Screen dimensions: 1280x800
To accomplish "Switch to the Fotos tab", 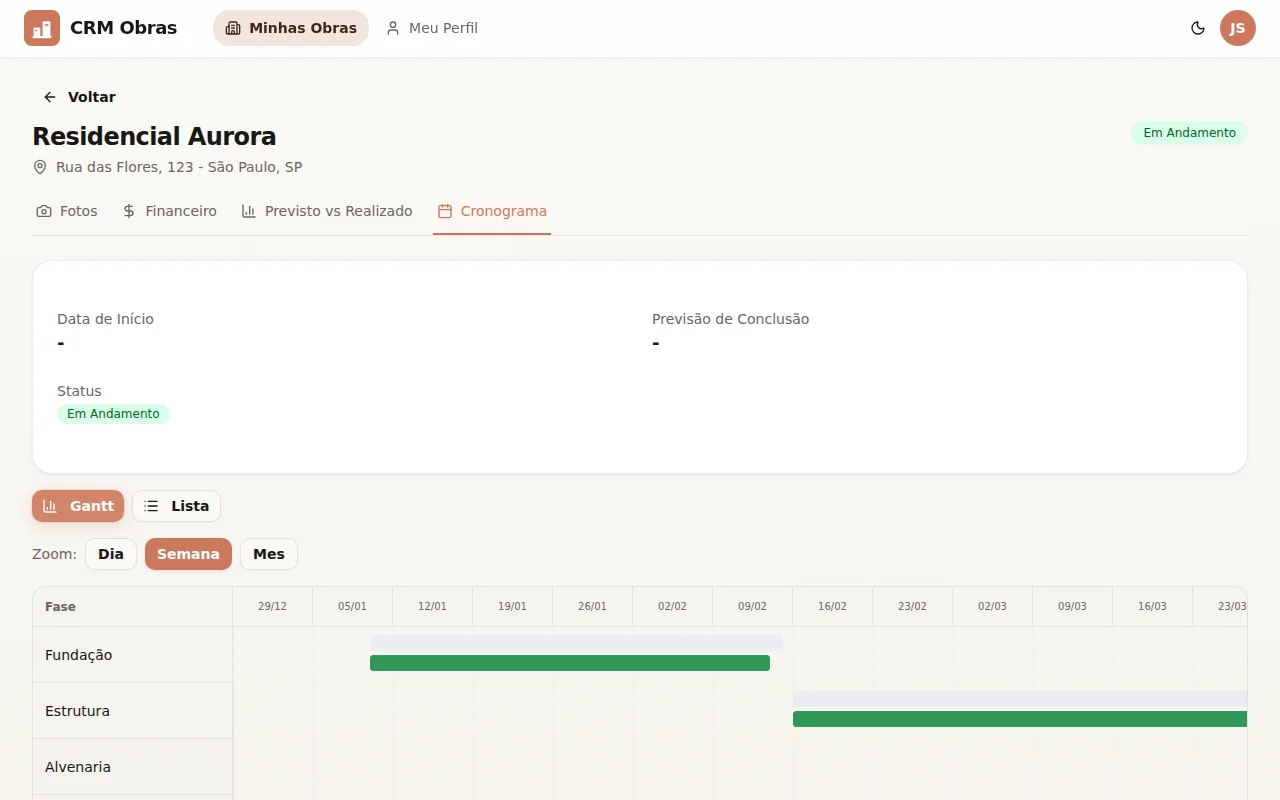I will (67, 211).
